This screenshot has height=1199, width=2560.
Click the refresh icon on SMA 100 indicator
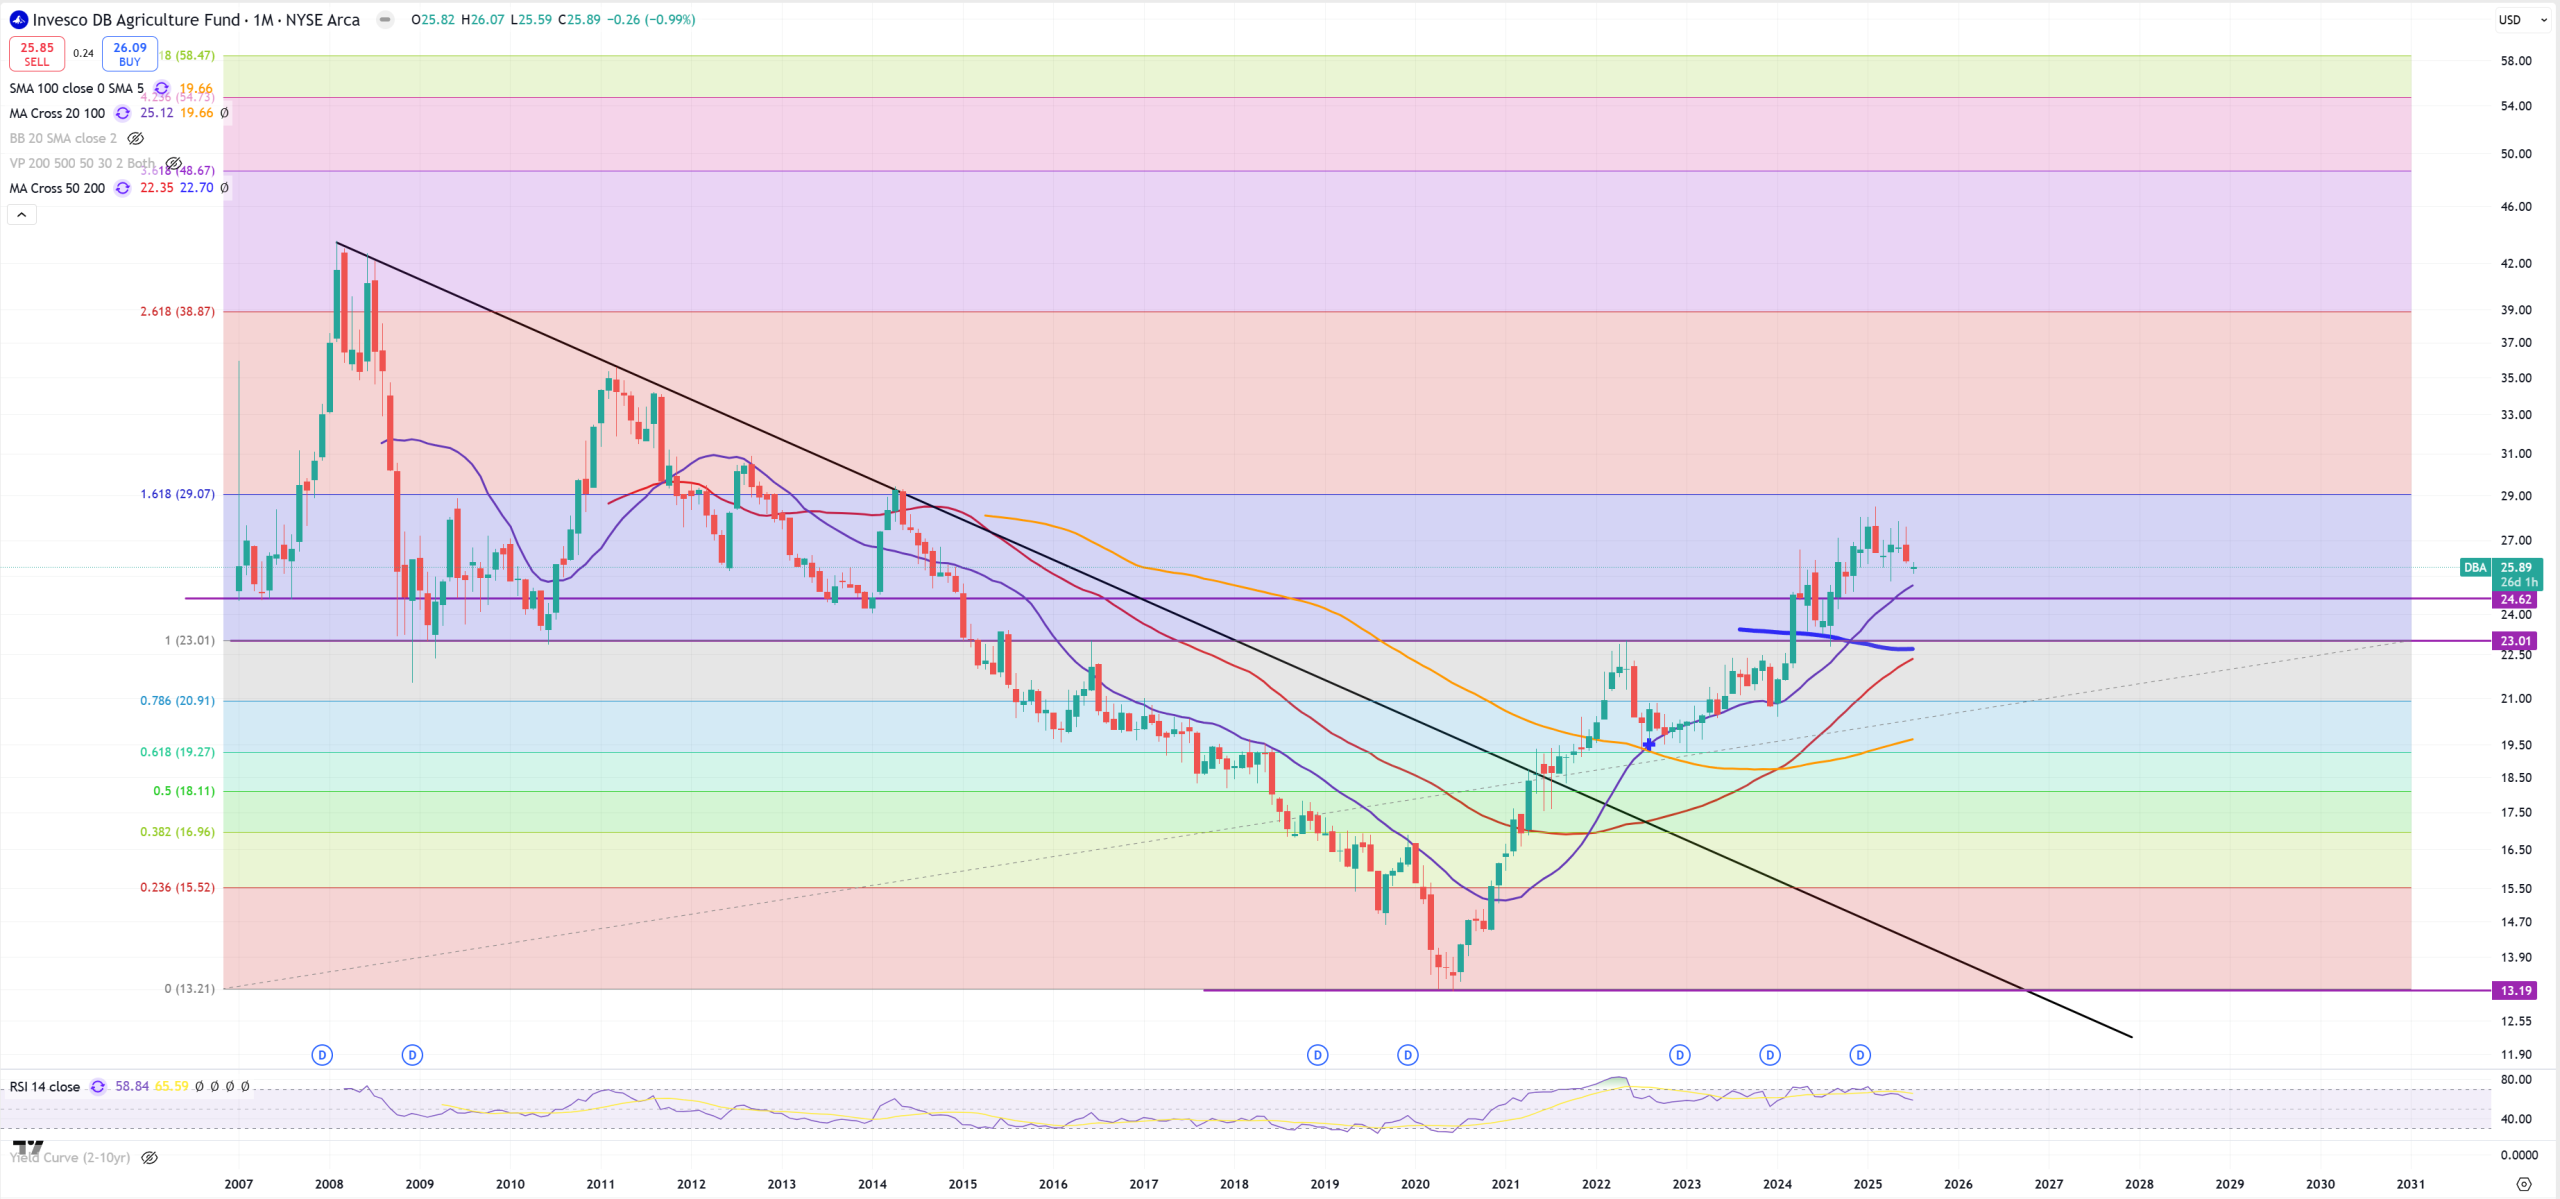pyautogui.click(x=162, y=88)
